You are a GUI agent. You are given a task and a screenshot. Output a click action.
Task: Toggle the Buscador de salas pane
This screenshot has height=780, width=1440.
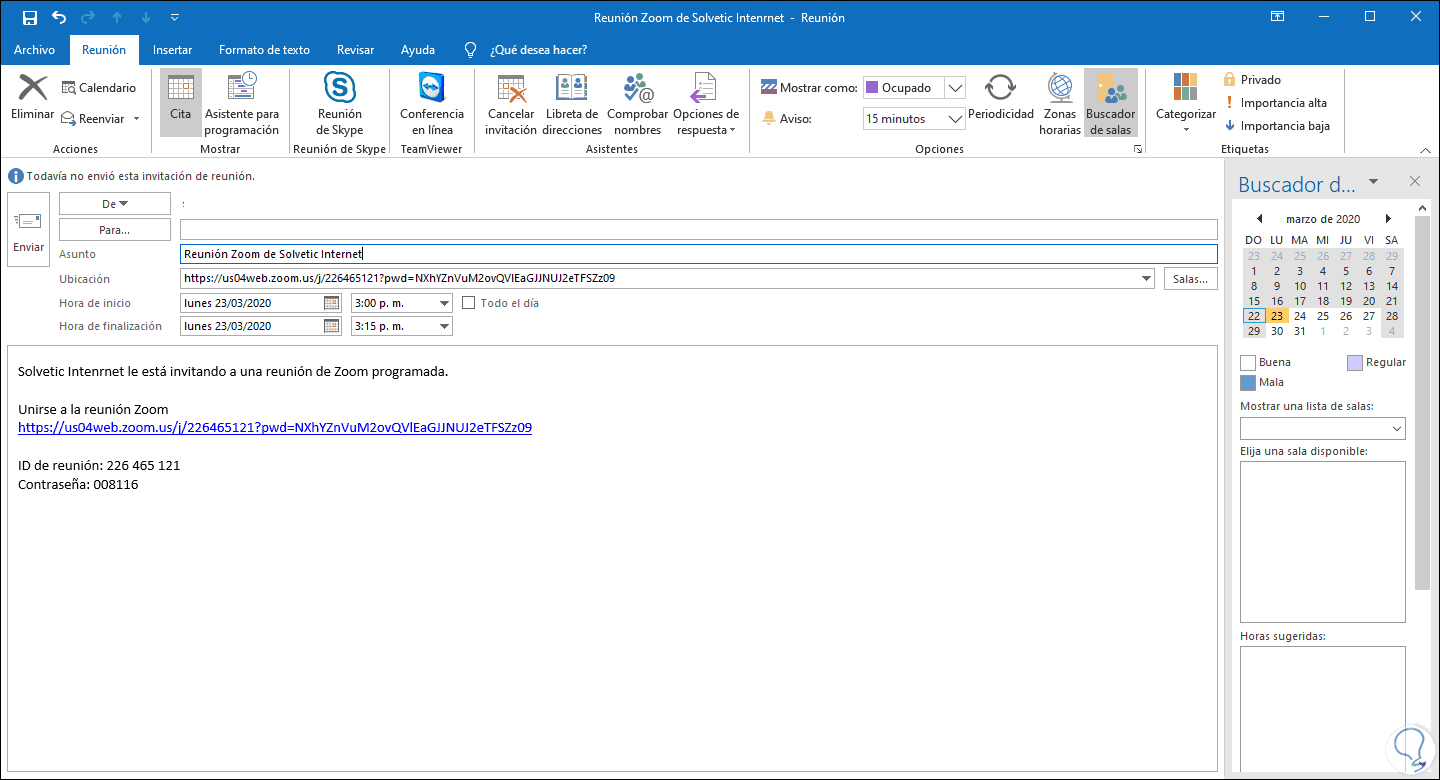click(1111, 104)
